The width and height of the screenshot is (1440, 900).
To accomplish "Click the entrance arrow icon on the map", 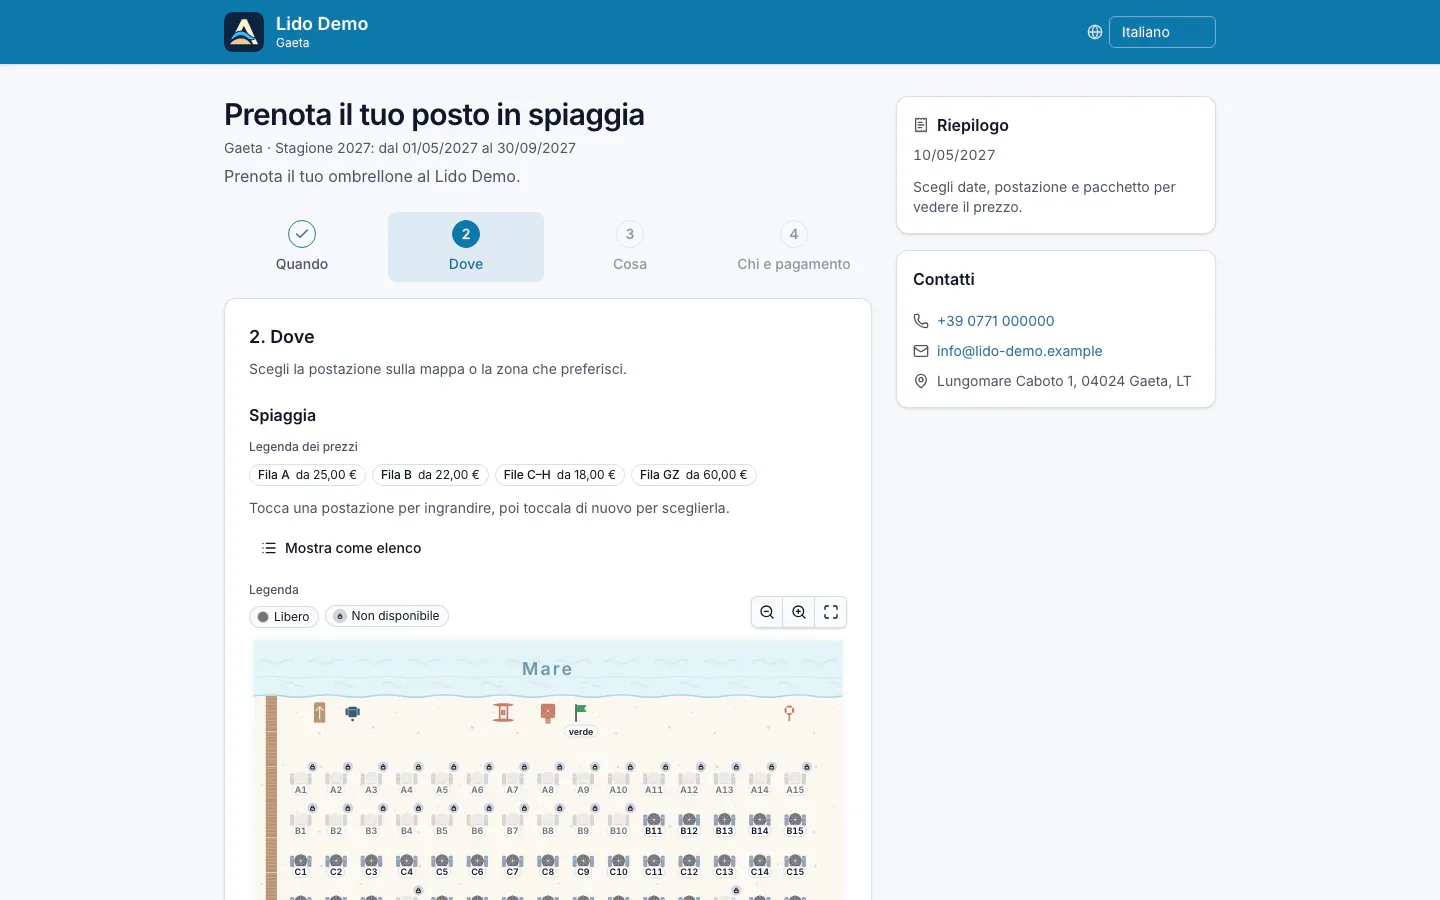I will pyautogui.click(x=320, y=712).
